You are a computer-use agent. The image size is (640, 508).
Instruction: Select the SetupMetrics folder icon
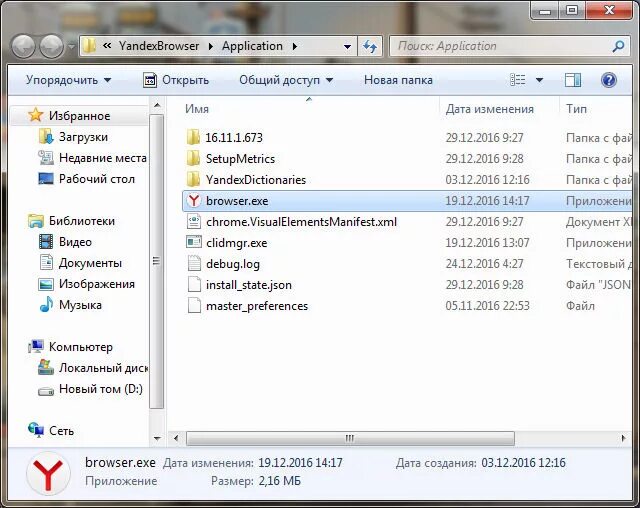[193, 158]
